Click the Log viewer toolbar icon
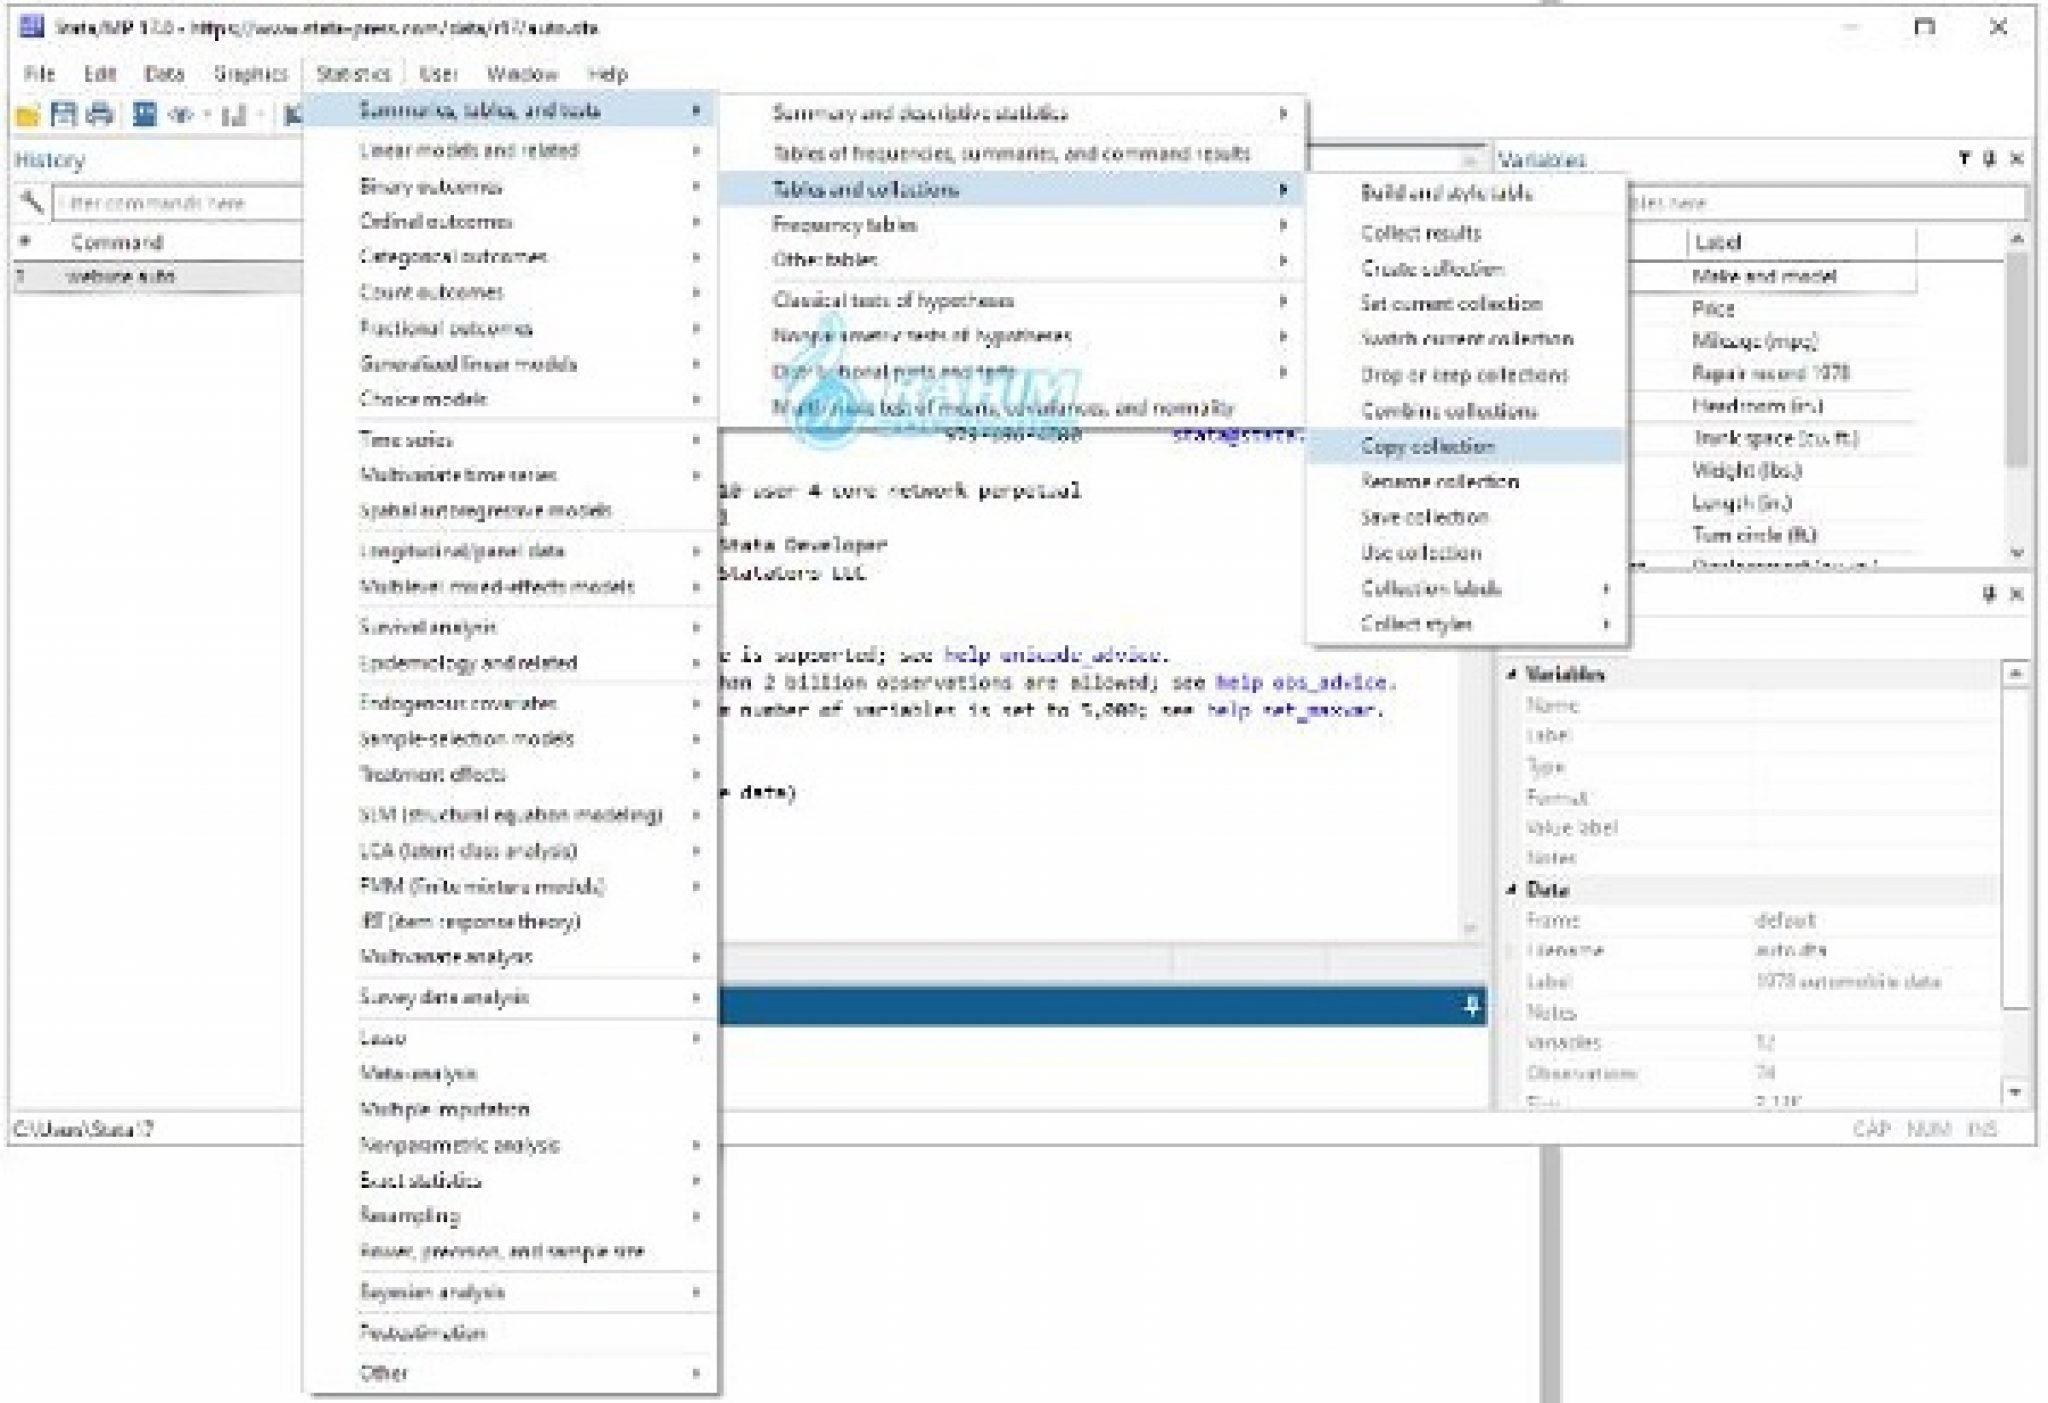2048x1403 pixels. point(144,114)
